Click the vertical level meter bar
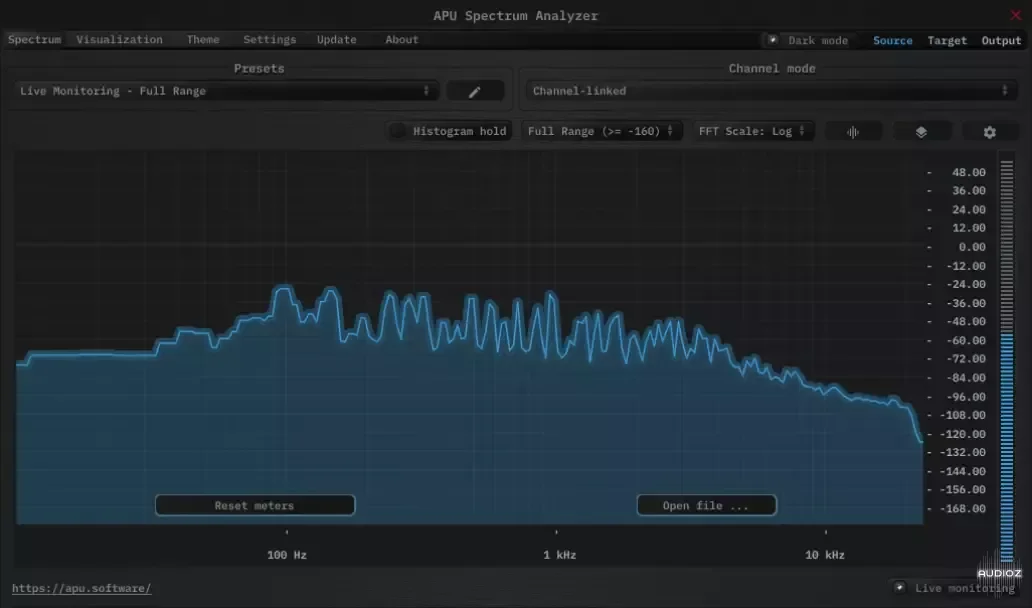 point(1006,359)
